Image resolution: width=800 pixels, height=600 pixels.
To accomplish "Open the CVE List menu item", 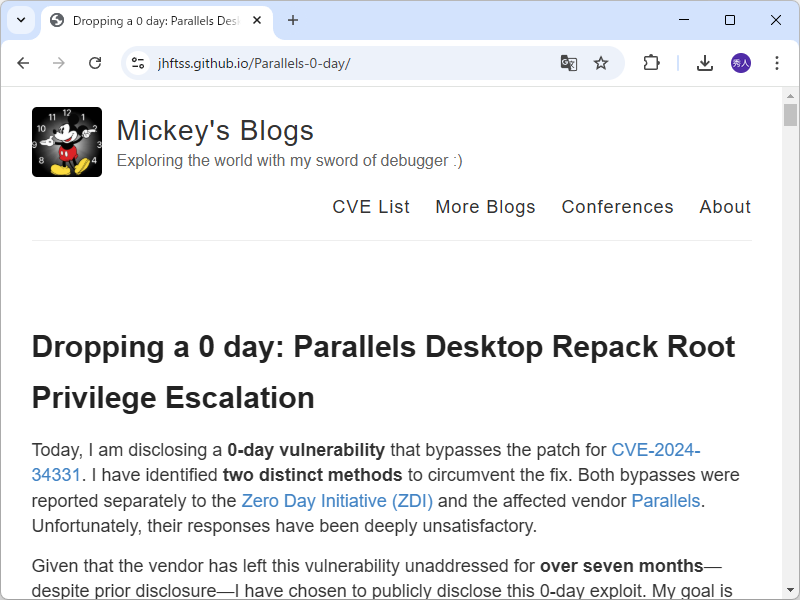I will (371, 207).
